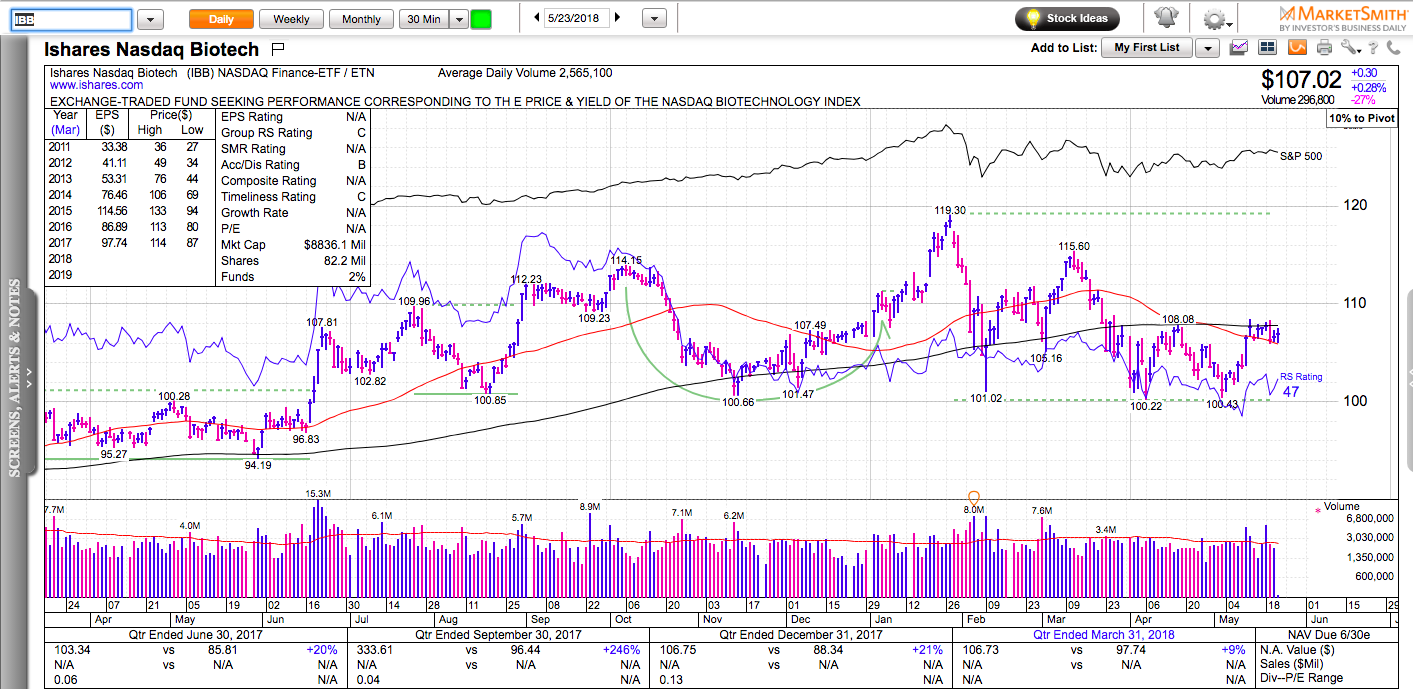Click the chart view icon
Screen dimensions: 1413x689
pyautogui.click(x=1239, y=47)
